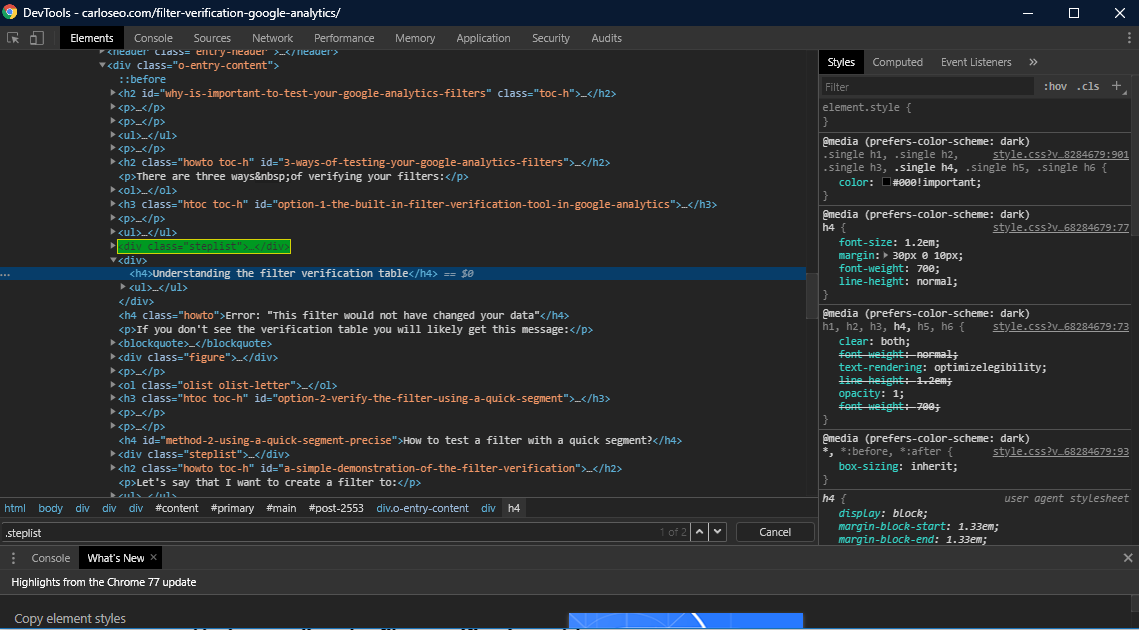This screenshot has width=1139, height=630.
Task: Select #main in the breadcrumb bar
Action: coord(281,508)
